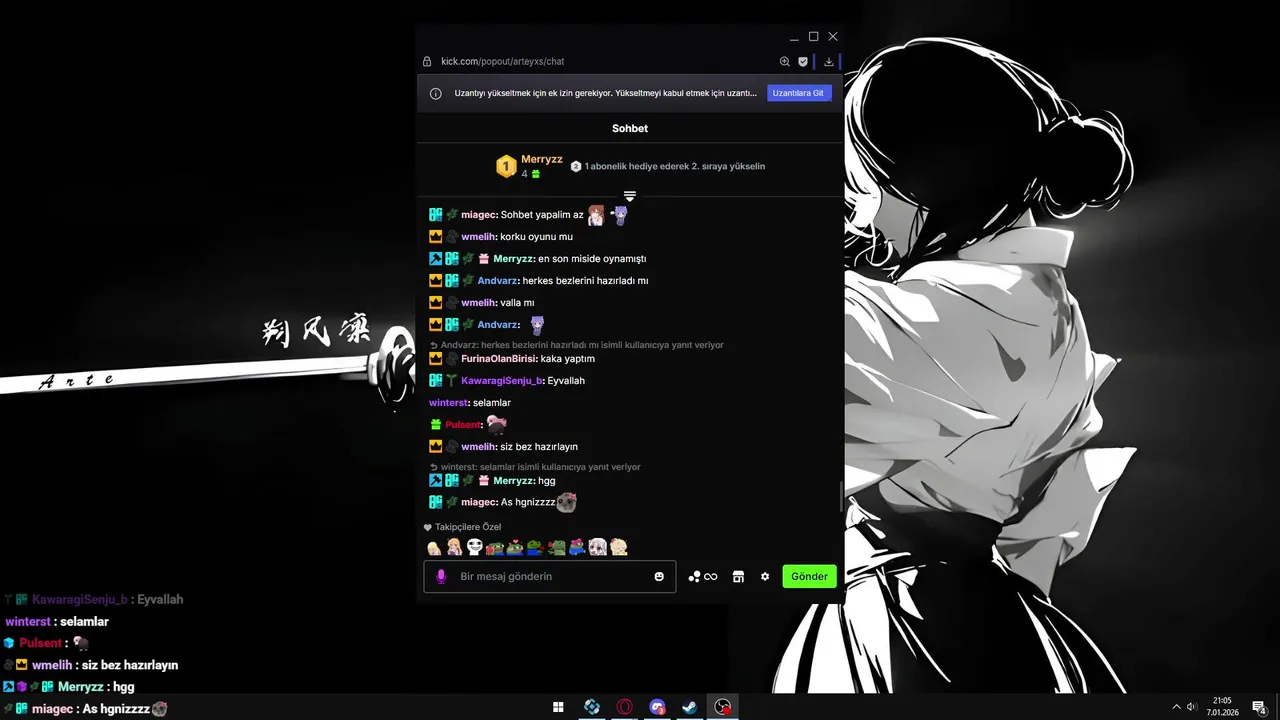Open the shop storefront icon
Viewport: 1280px width, 720px height.
[738, 577]
